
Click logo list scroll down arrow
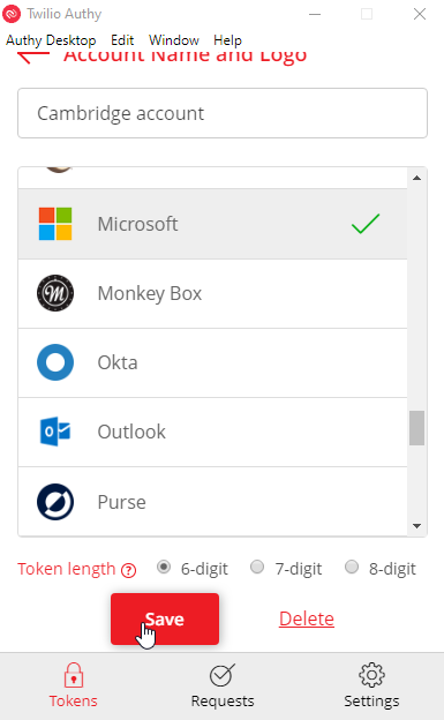(x=417, y=526)
